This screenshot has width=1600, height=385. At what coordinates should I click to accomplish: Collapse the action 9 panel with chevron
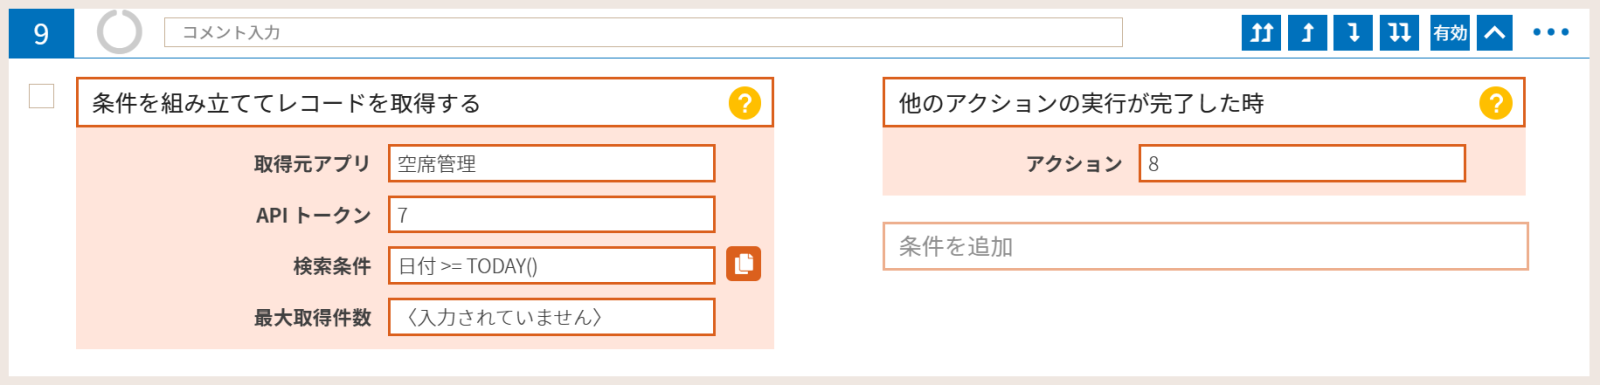point(1494,33)
